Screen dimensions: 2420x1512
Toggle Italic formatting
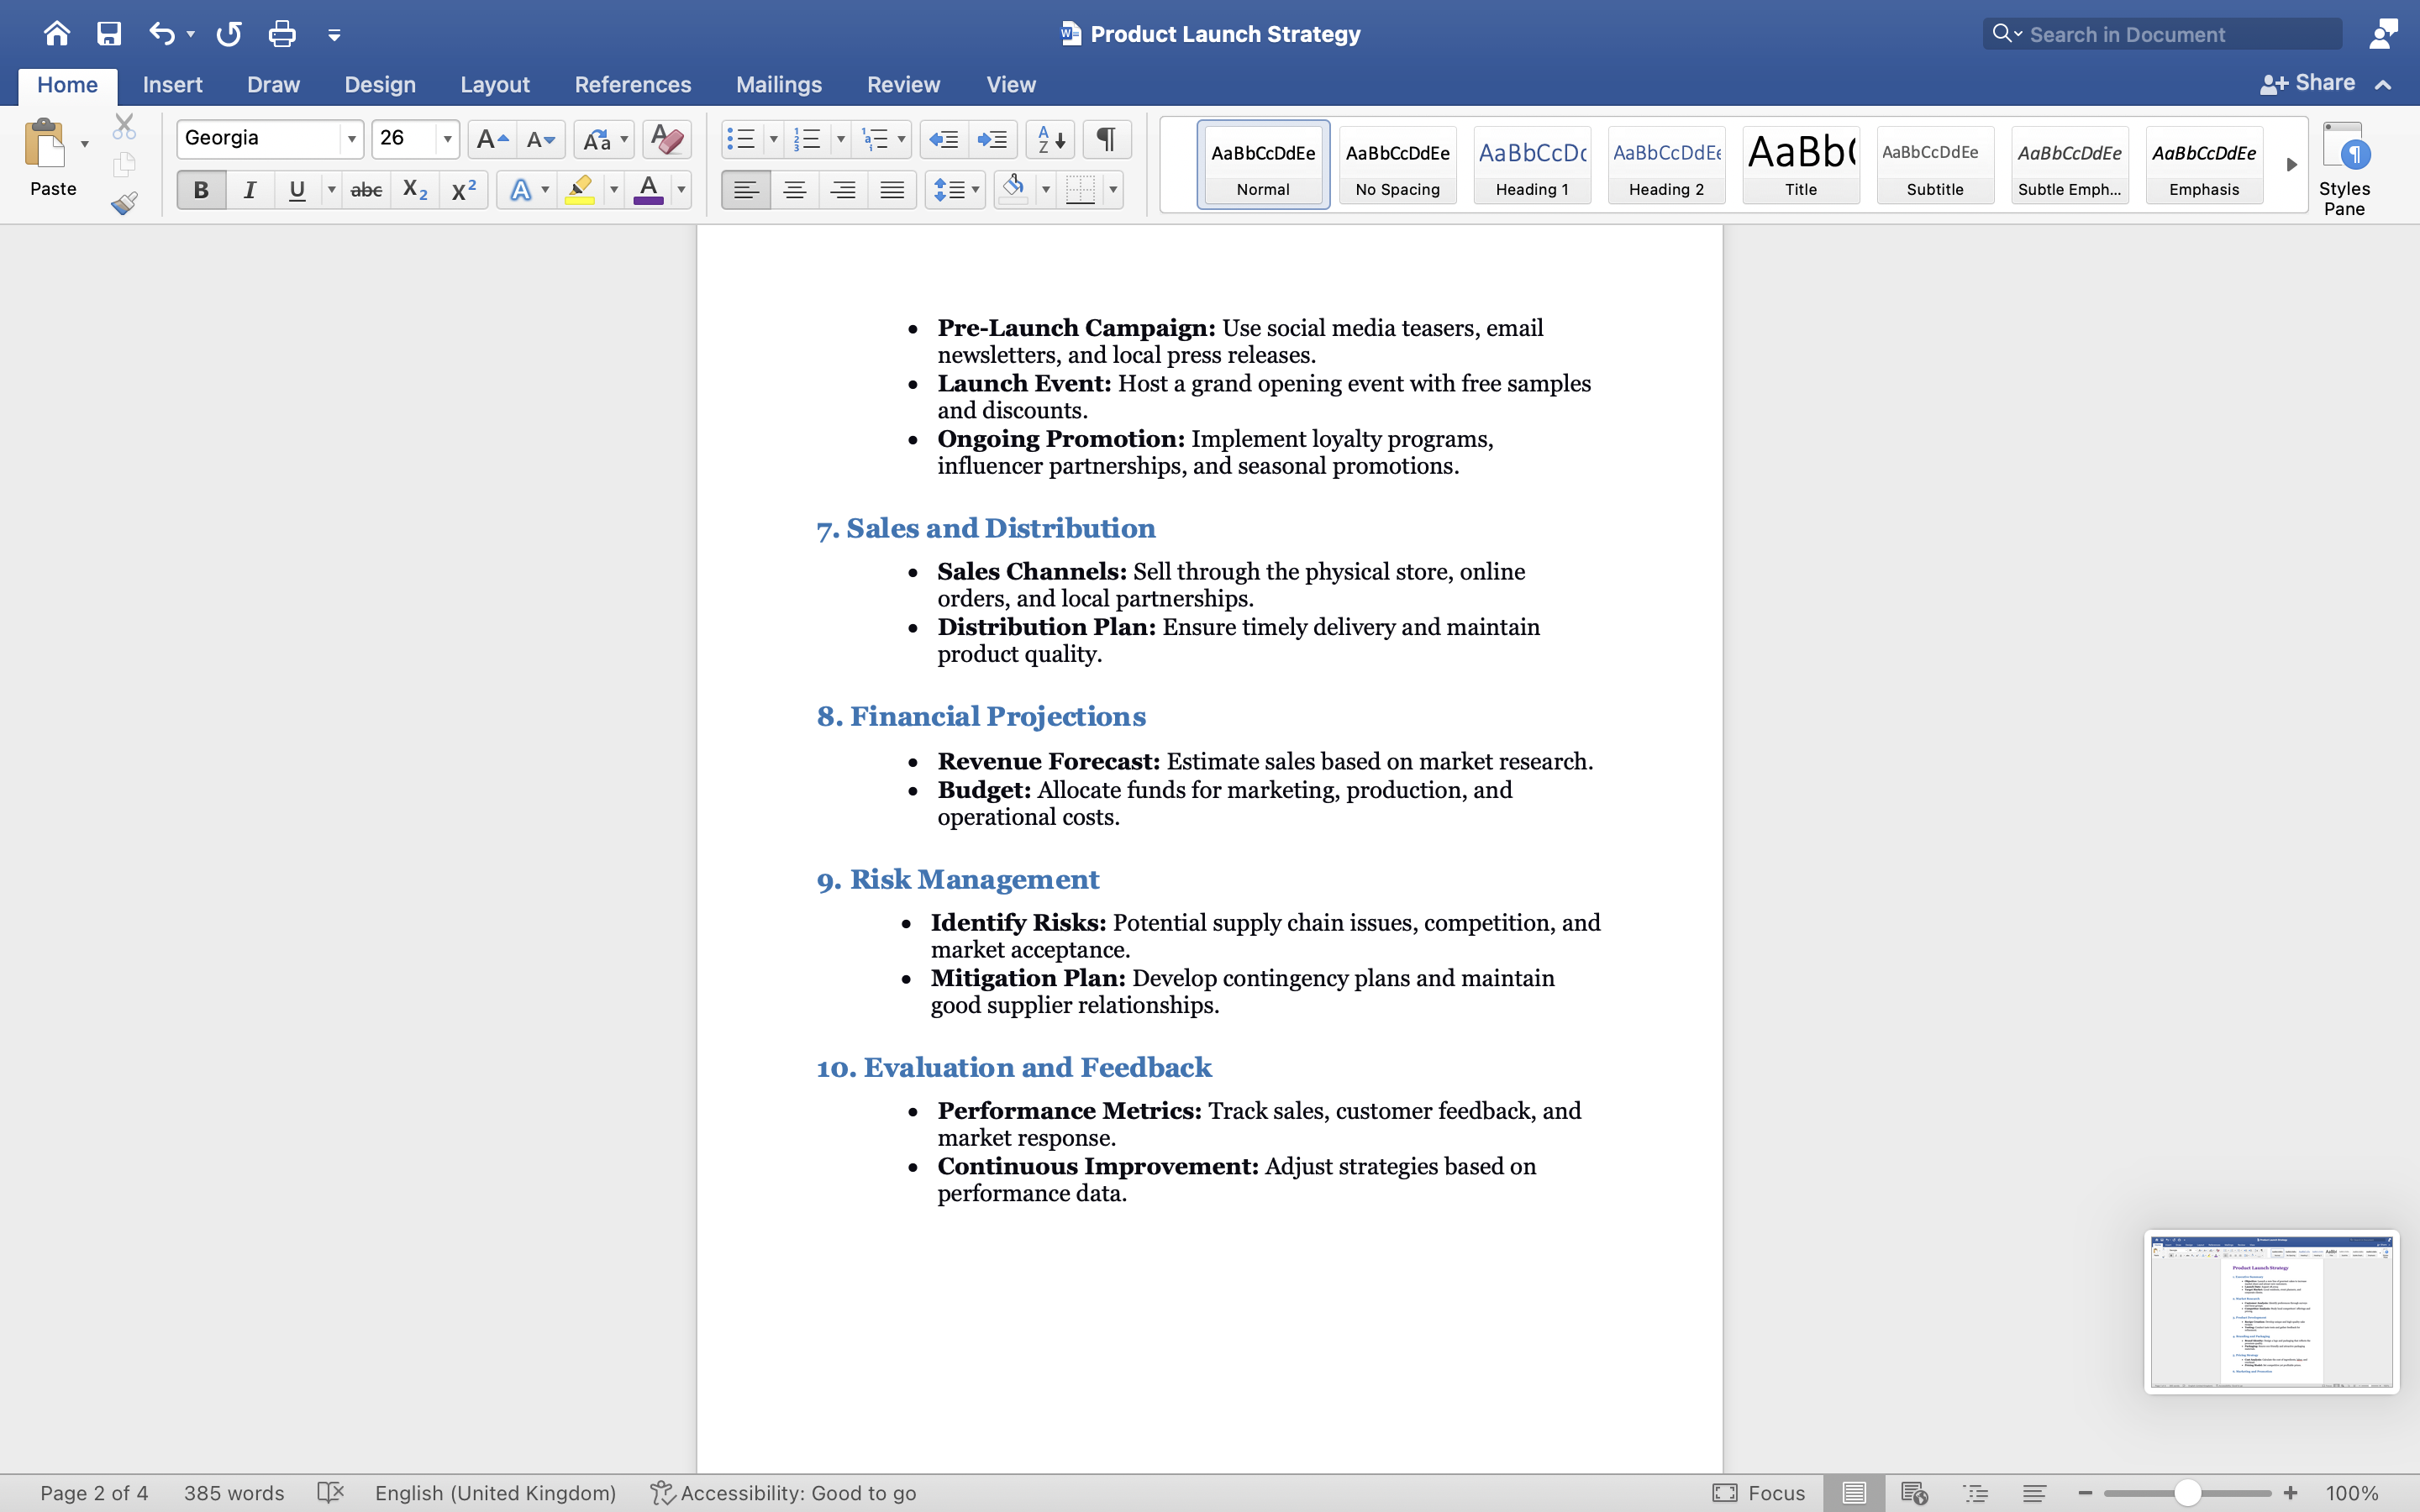coord(249,190)
